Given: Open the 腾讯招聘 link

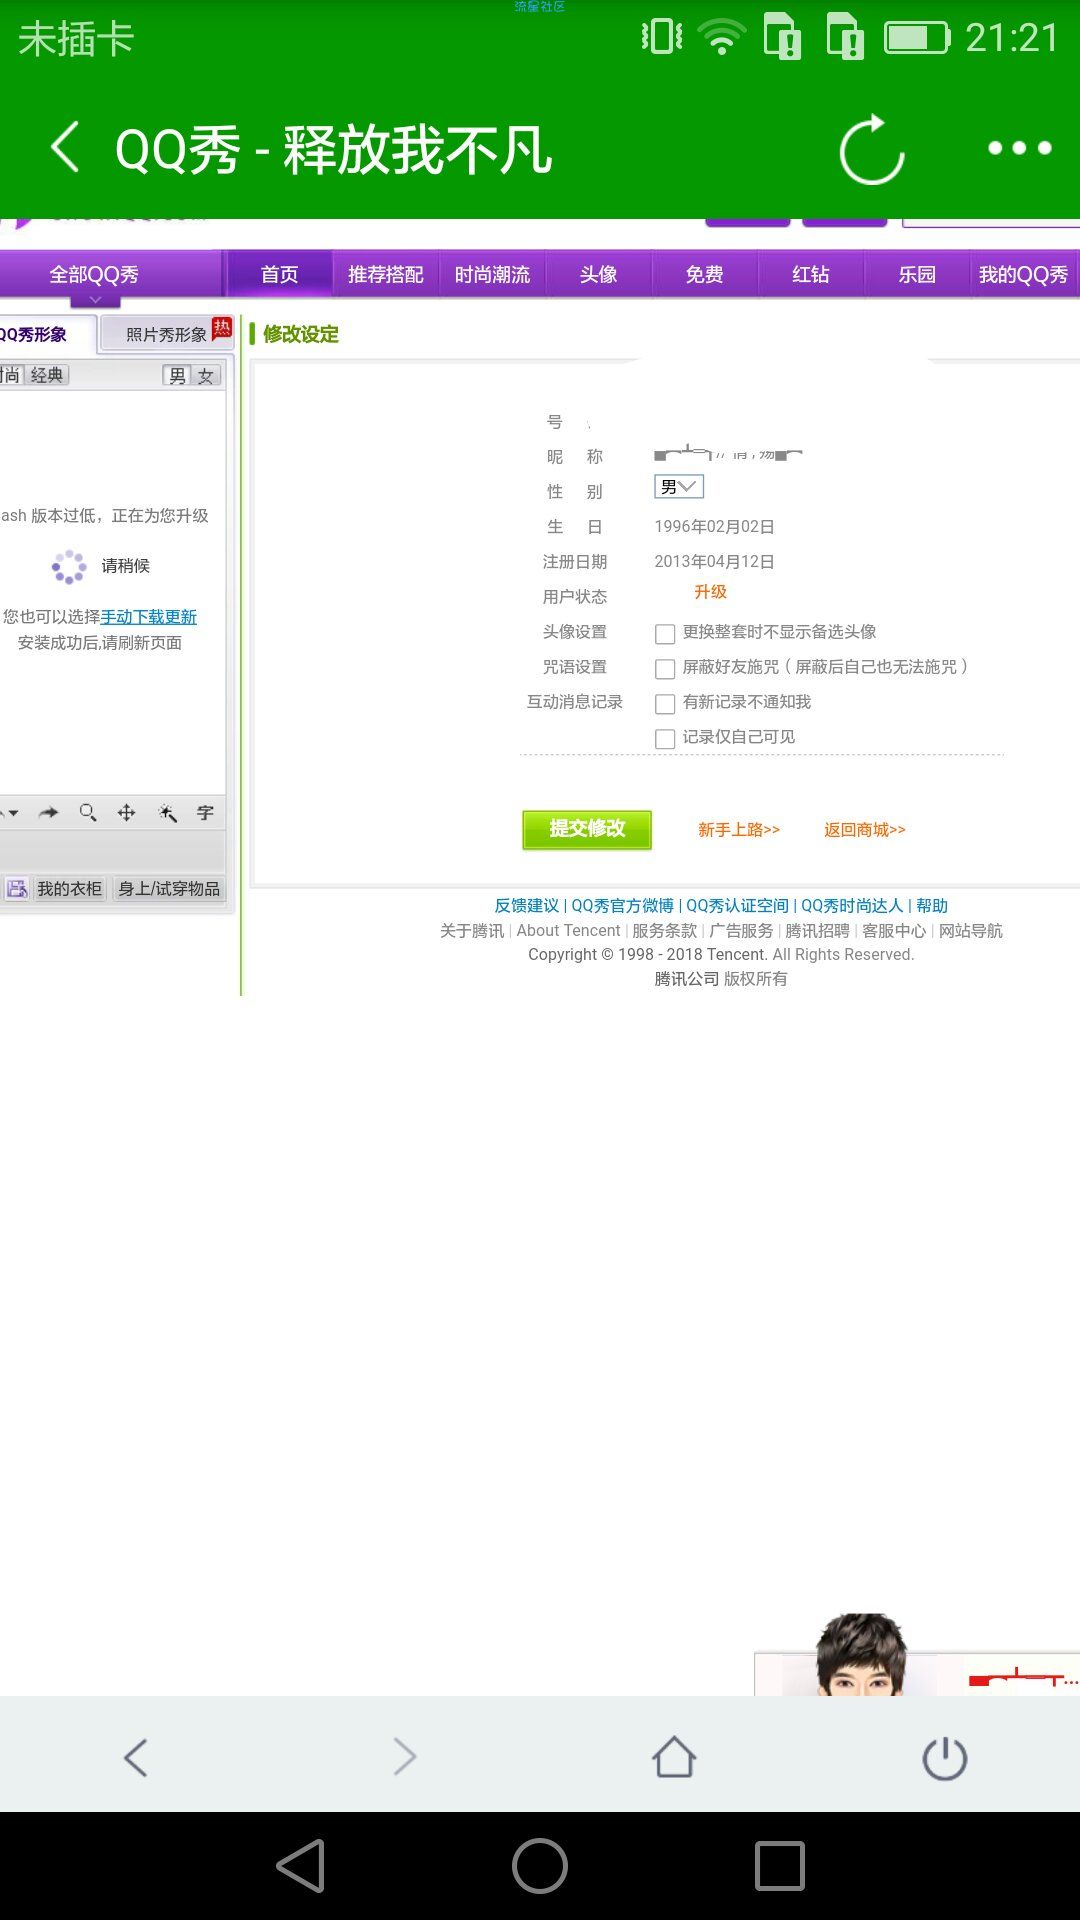Looking at the screenshot, I should [817, 930].
